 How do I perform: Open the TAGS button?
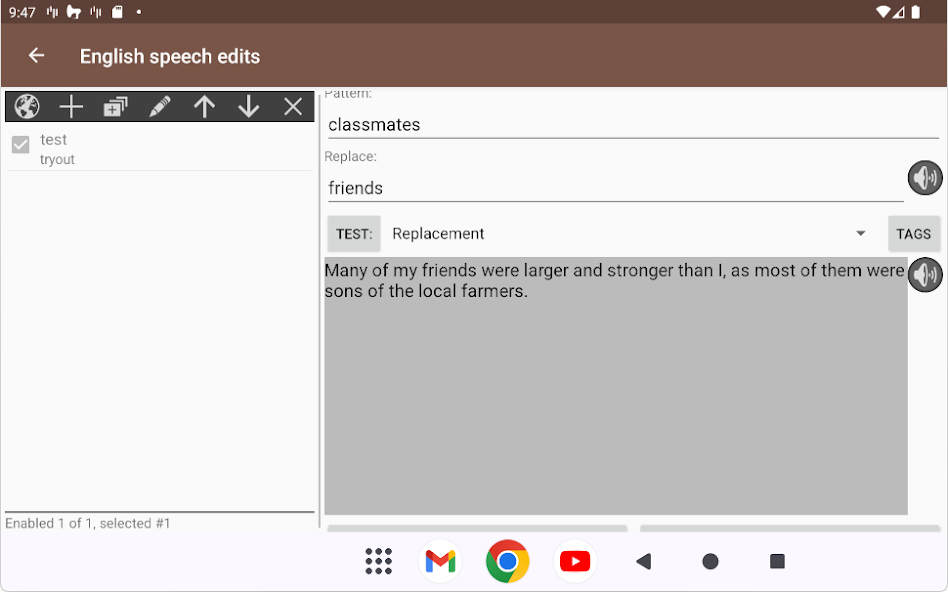(914, 233)
